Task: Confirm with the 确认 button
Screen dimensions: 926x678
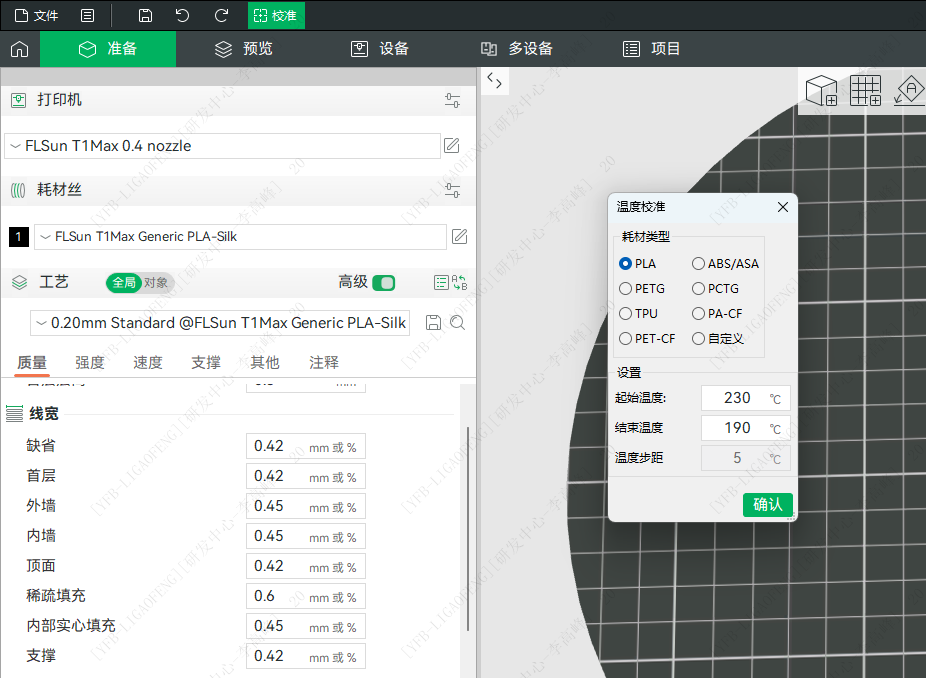Action: 768,505
